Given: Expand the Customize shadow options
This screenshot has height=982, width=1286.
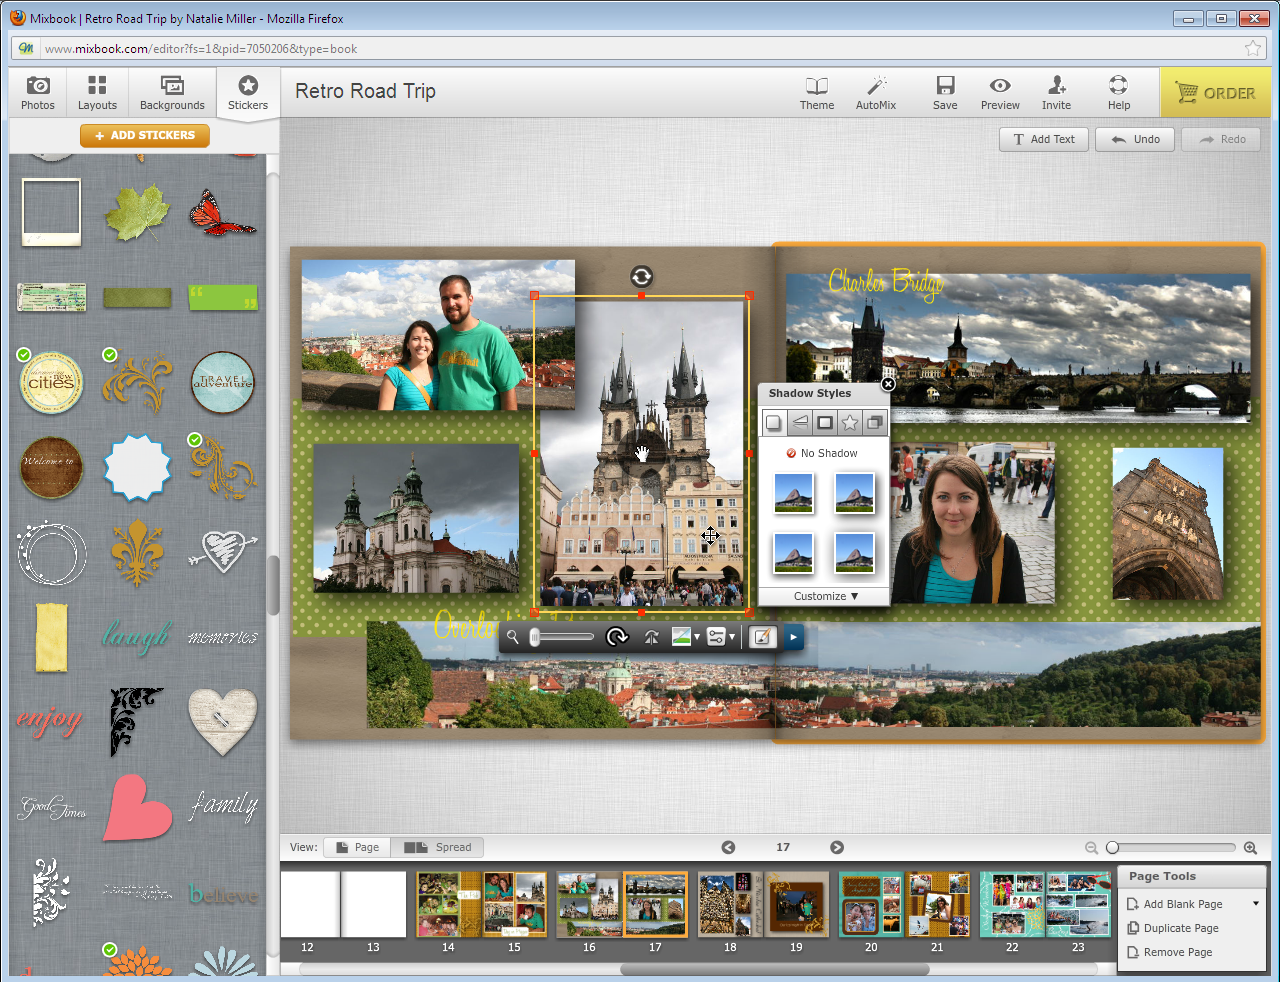Looking at the screenshot, I should click(824, 596).
